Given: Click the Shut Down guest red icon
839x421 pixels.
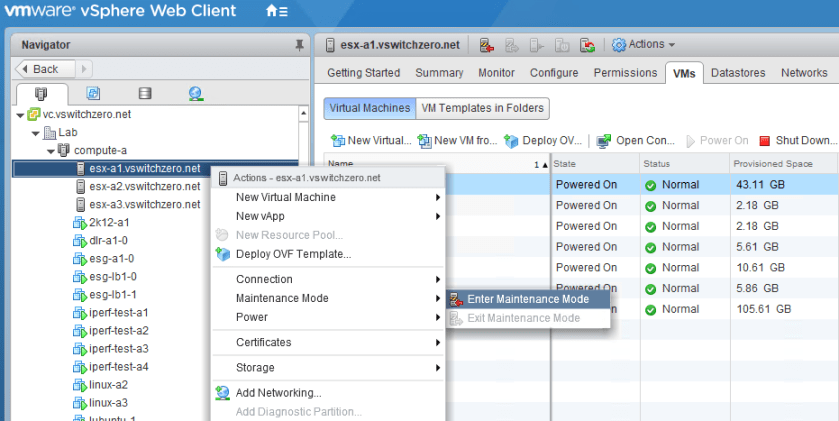Looking at the screenshot, I should pyautogui.click(x=765, y=141).
